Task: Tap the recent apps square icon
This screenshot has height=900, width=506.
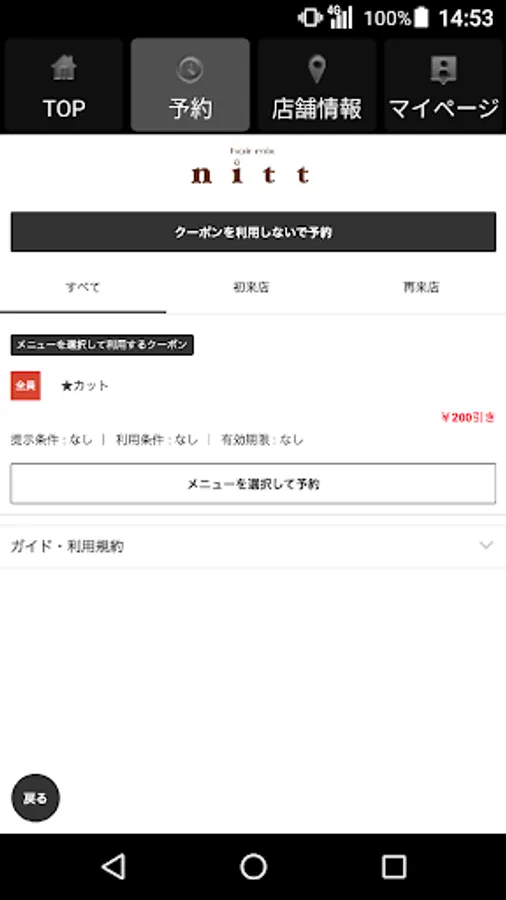Action: tap(394, 866)
